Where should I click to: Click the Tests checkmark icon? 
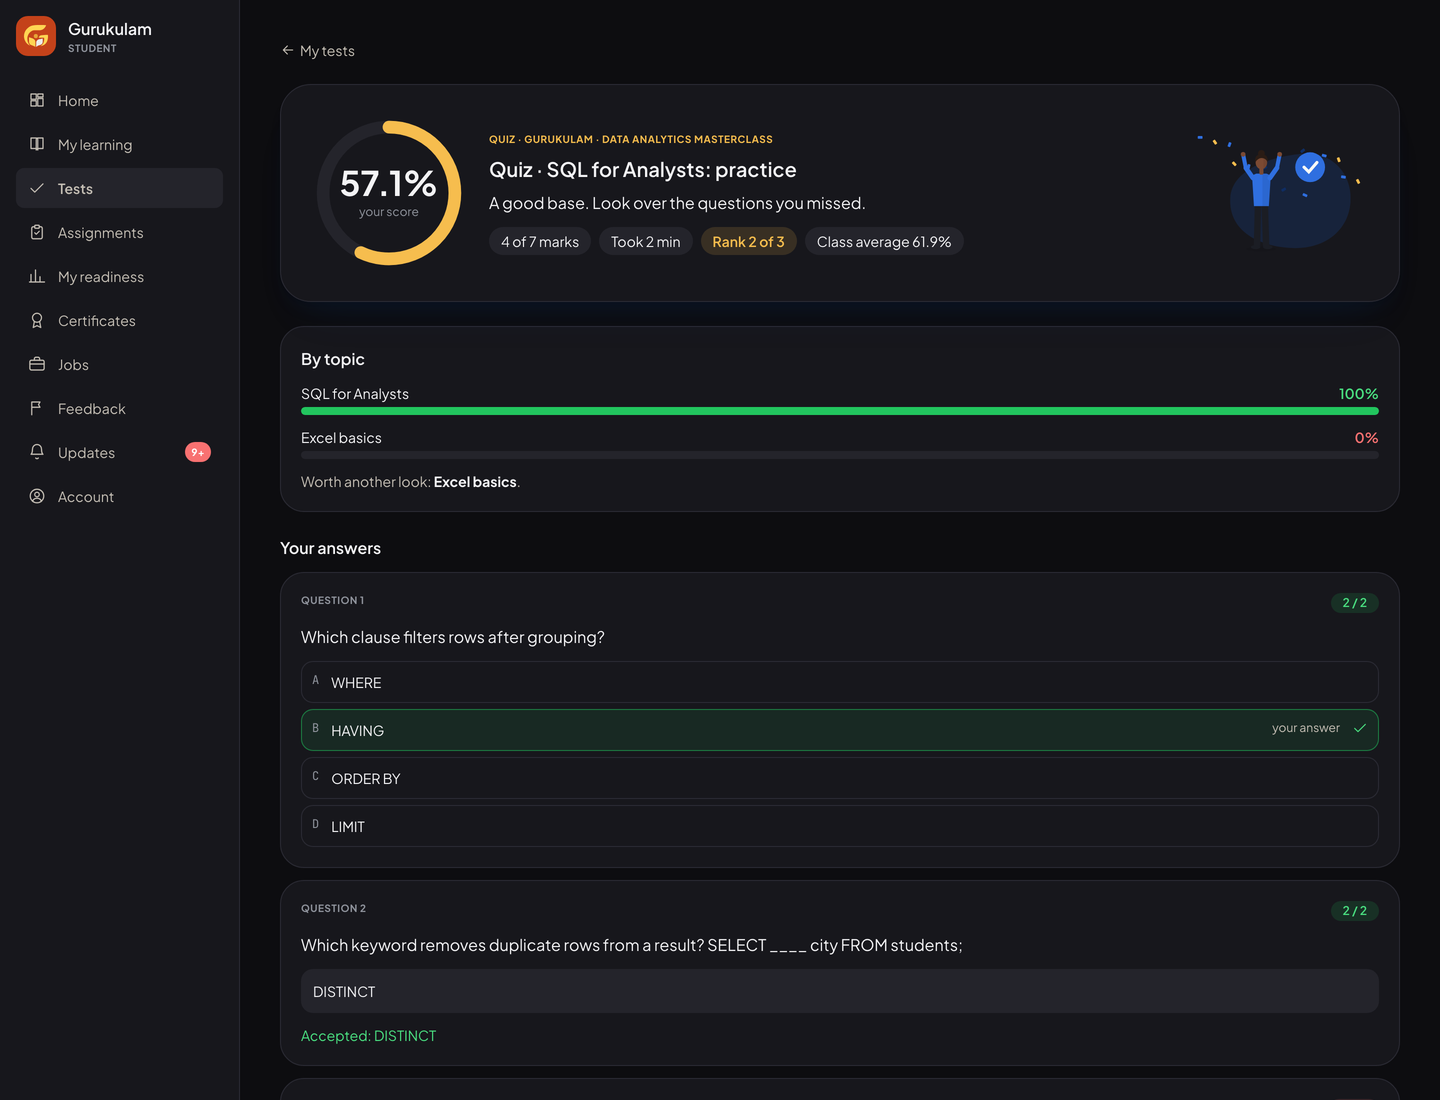click(x=37, y=188)
